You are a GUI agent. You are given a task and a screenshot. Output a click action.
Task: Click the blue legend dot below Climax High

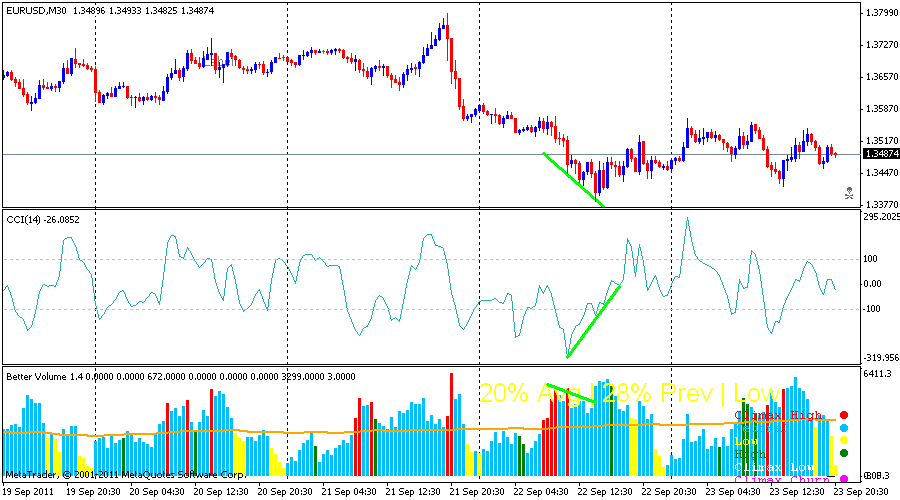click(x=843, y=428)
